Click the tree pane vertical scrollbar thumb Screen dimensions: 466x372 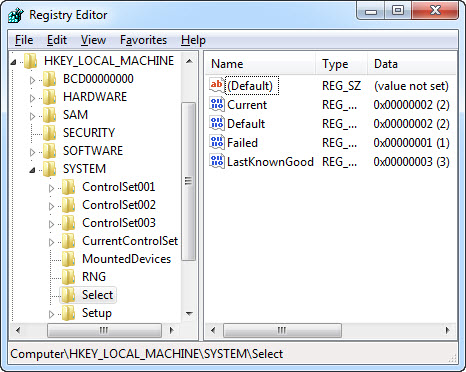pos(189,182)
